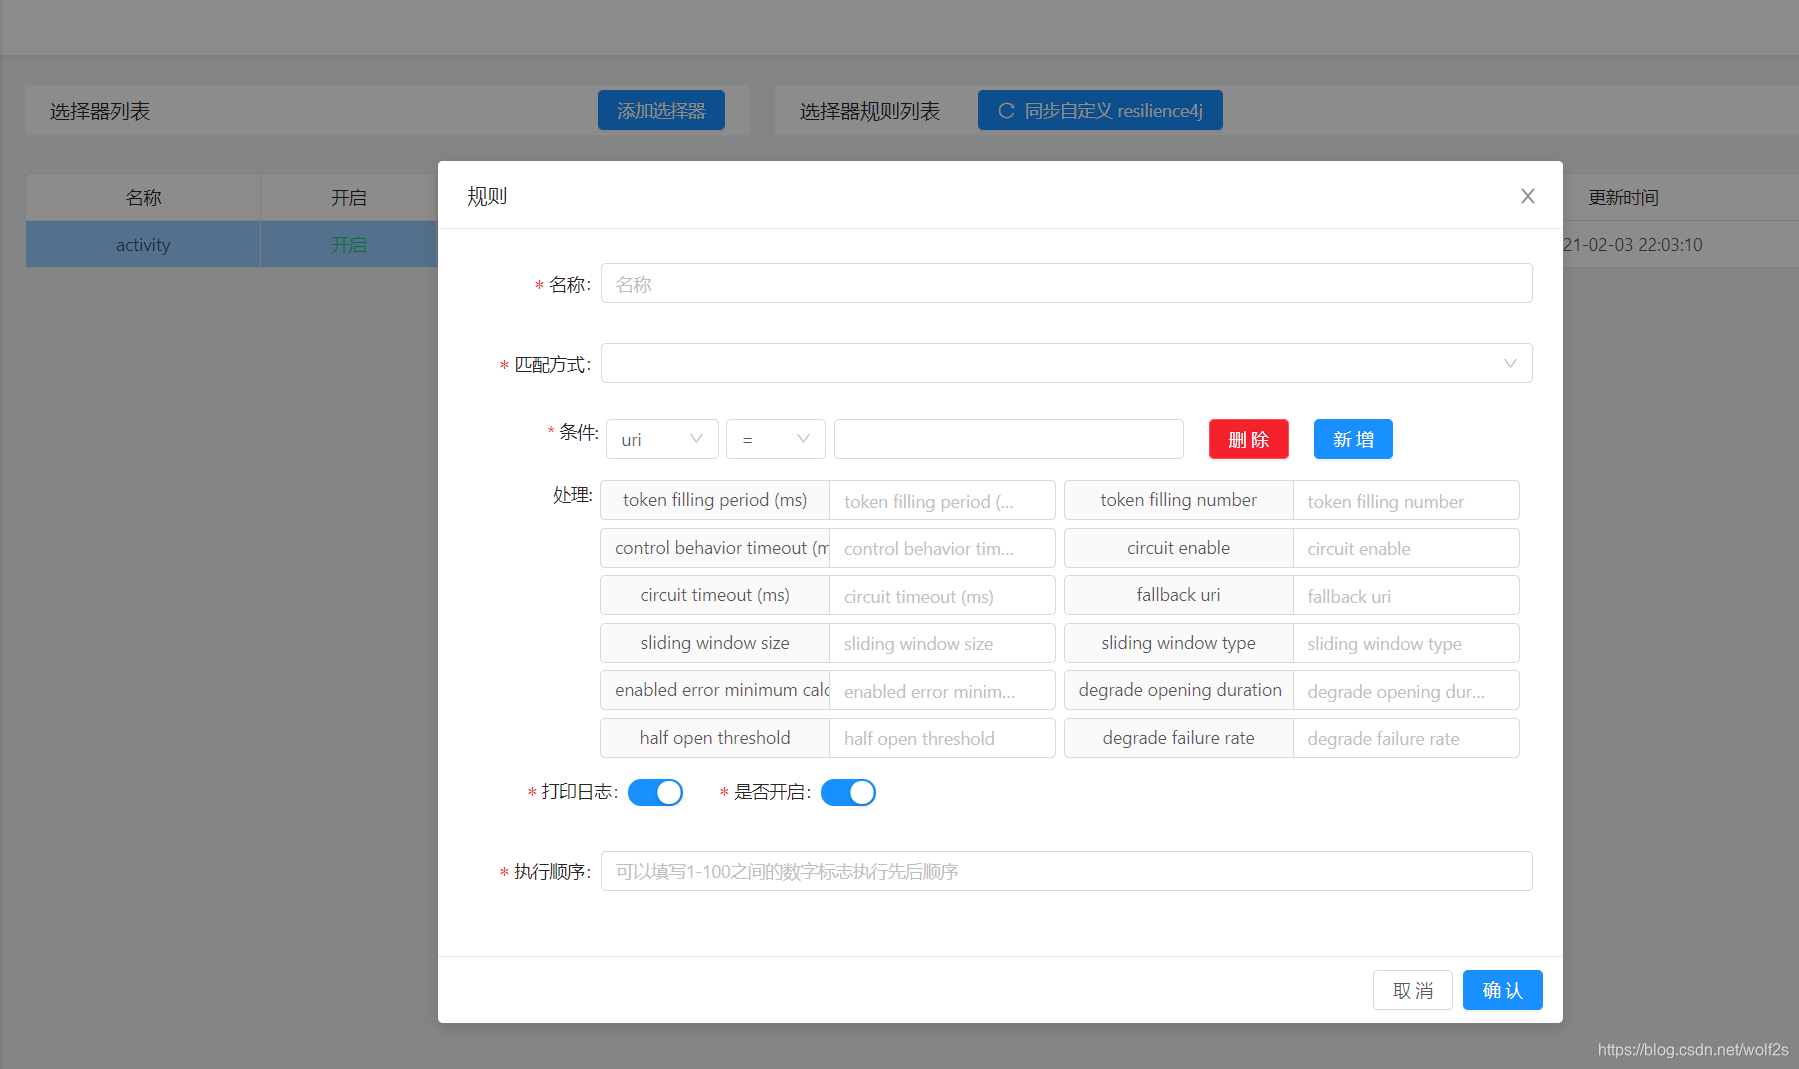Viewport: 1799px width, 1069px height.
Task: Click the fallback uri input field
Action: (1406, 595)
